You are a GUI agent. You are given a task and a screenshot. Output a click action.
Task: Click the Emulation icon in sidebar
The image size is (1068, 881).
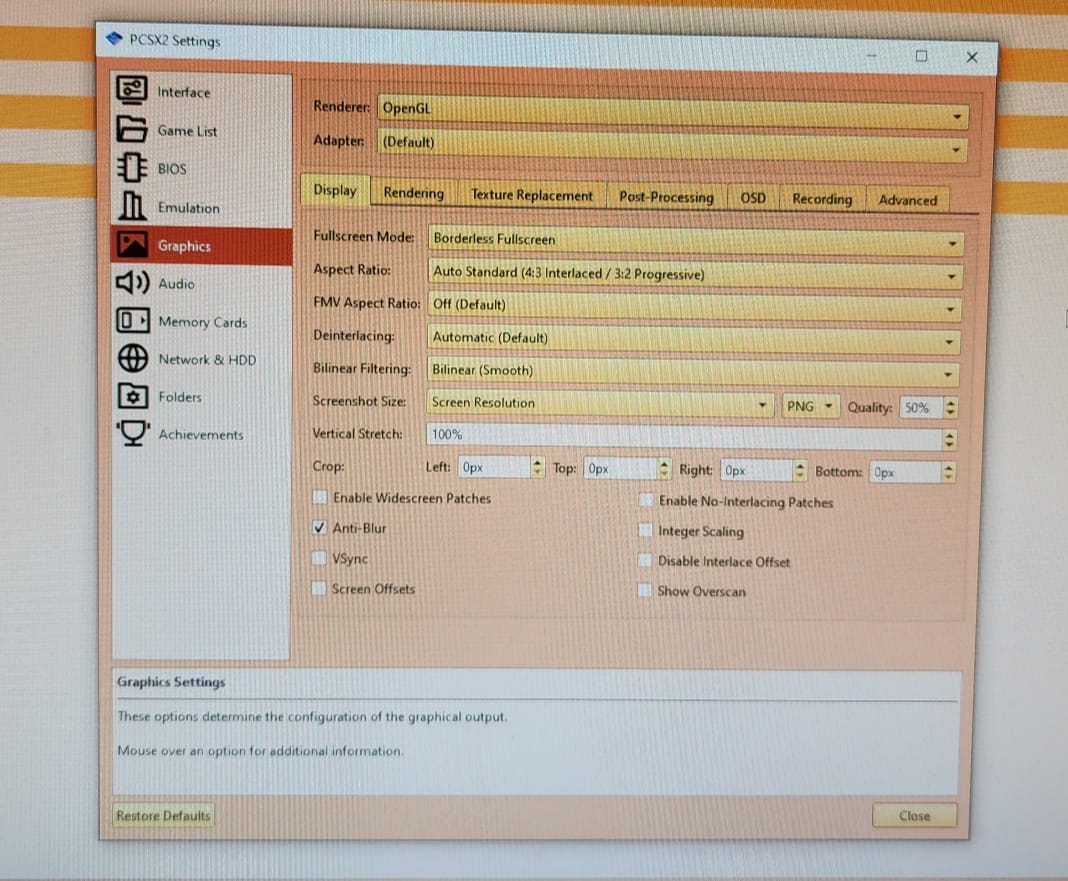[132, 206]
